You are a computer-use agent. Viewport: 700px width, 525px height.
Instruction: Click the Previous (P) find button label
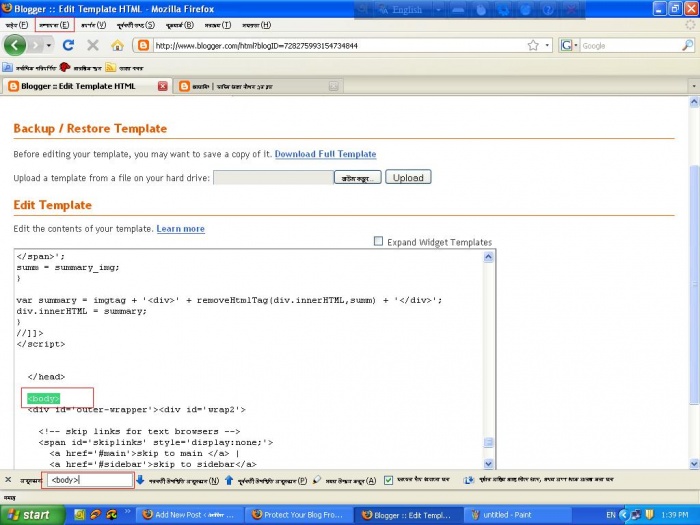(272, 480)
